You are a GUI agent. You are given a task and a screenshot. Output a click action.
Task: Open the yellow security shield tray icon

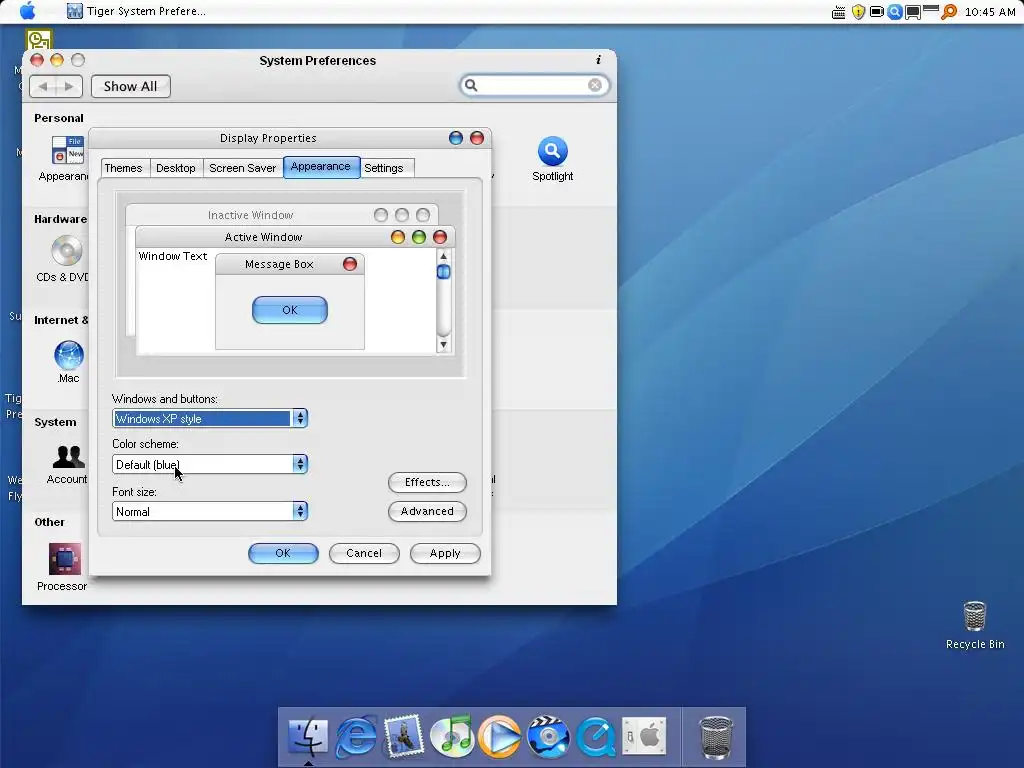pyautogui.click(x=858, y=12)
